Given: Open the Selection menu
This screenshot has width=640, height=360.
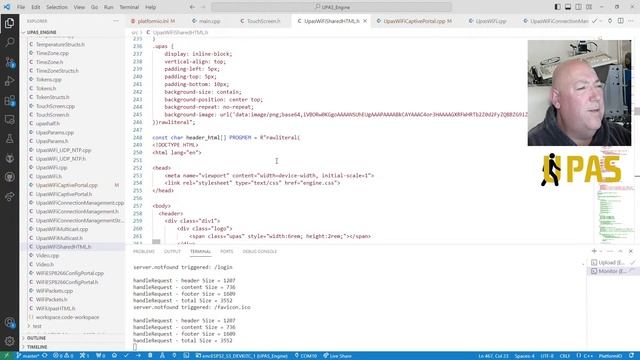Looking at the screenshot, I should [x=57, y=7].
